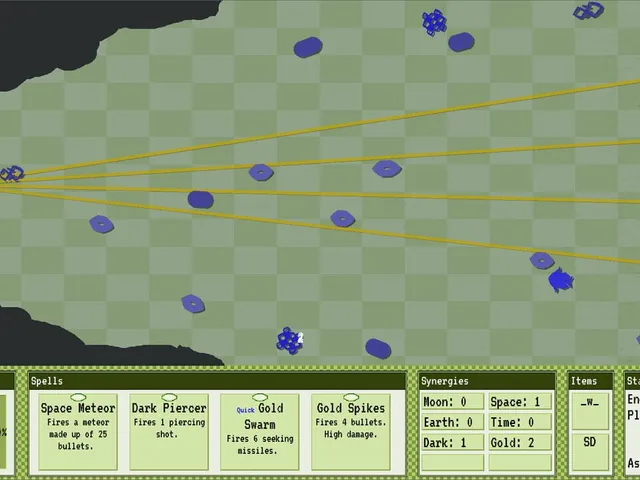Click the dark oval beside the top cluster enemy
Image resolution: width=640 pixels, height=480 pixels.
tap(461, 42)
